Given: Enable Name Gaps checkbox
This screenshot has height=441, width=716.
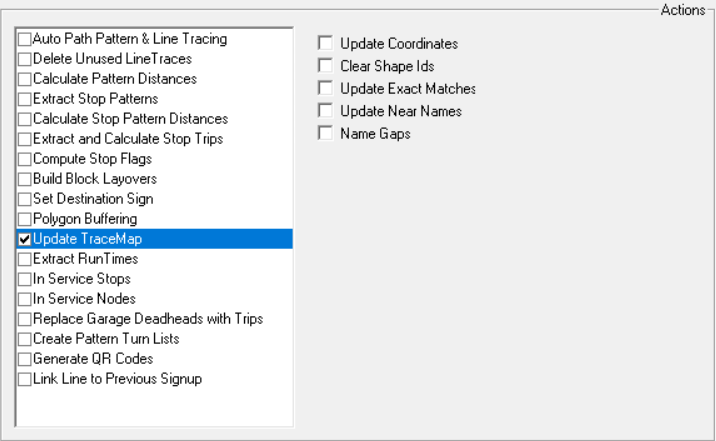Looking at the screenshot, I should (x=325, y=132).
